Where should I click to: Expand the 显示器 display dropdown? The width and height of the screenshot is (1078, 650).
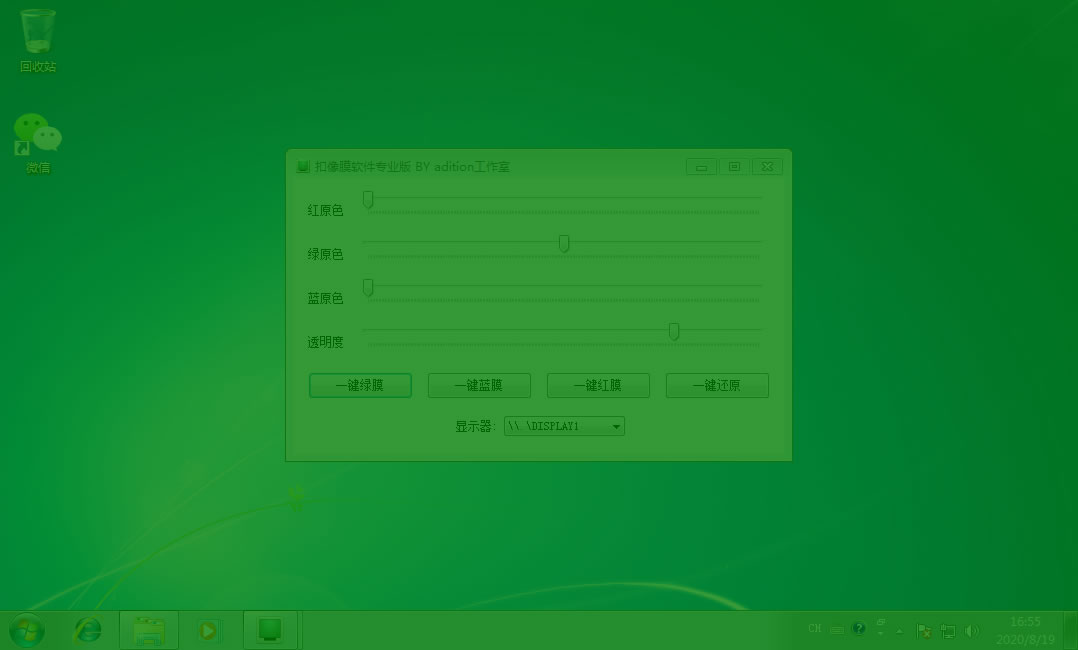coord(616,427)
